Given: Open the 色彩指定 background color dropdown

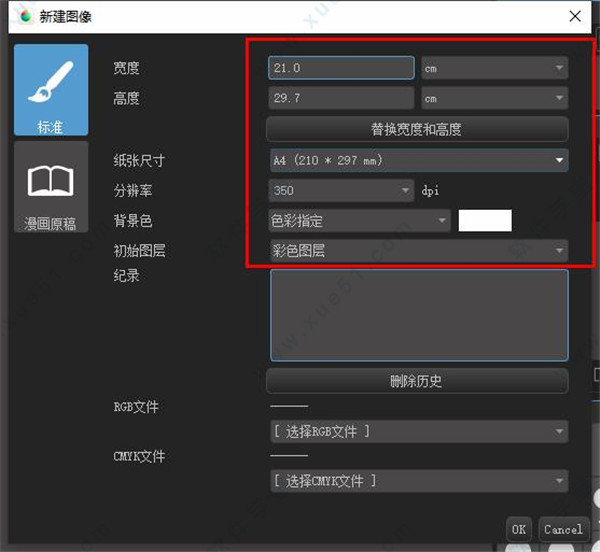Looking at the screenshot, I should tap(360, 220).
